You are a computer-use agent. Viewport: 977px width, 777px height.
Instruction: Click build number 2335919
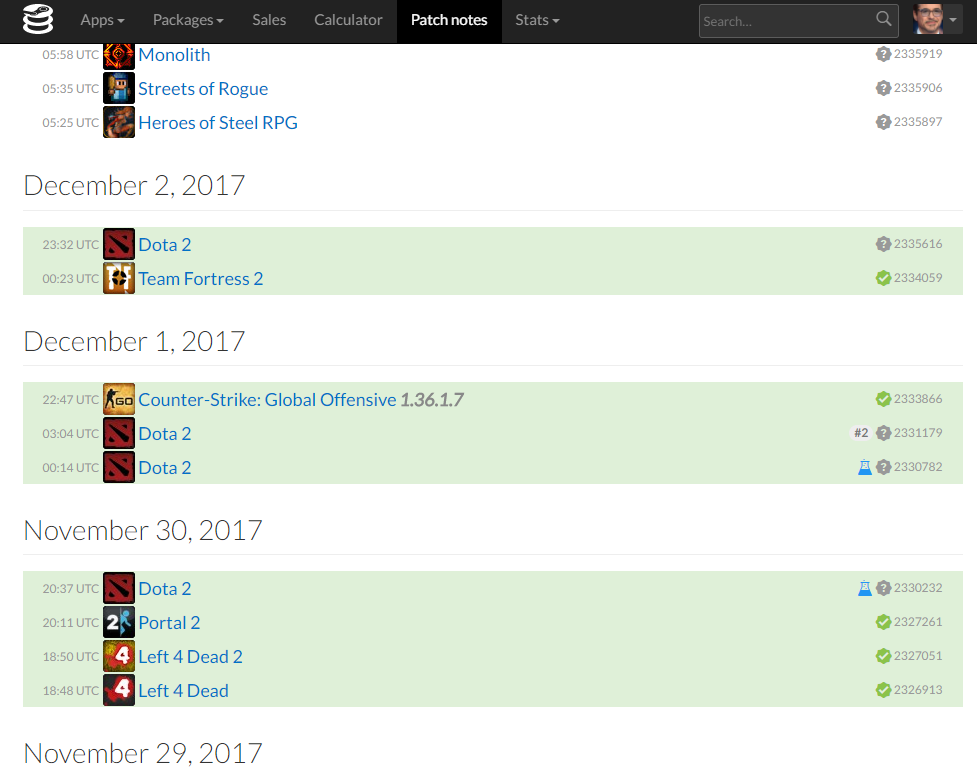click(918, 54)
